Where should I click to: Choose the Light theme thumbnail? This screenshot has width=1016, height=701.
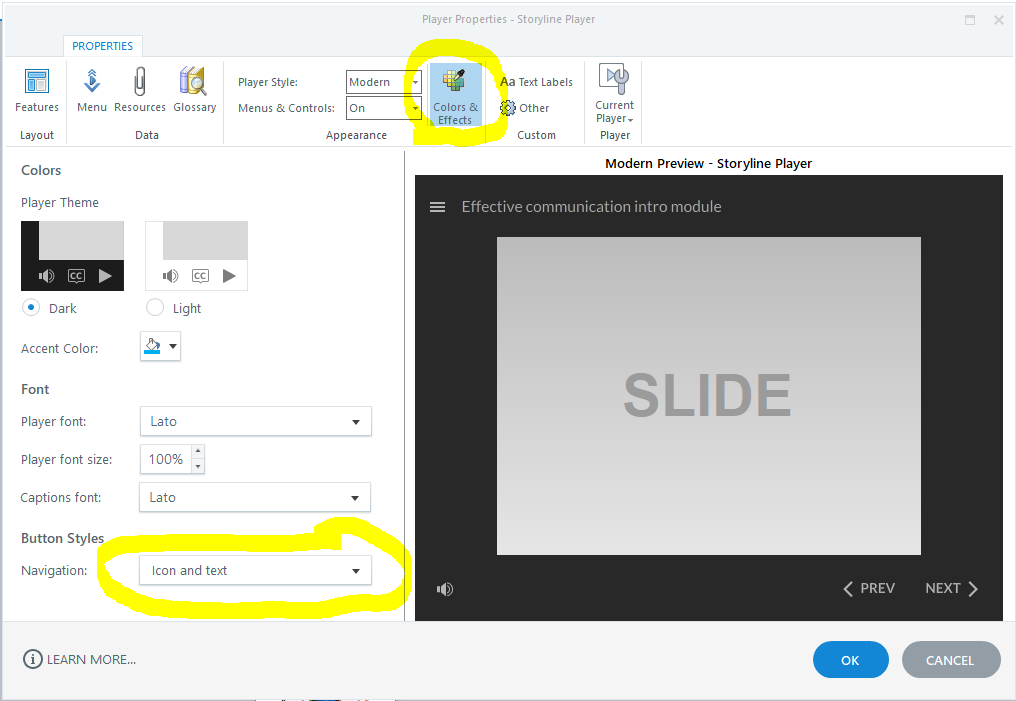pos(196,256)
